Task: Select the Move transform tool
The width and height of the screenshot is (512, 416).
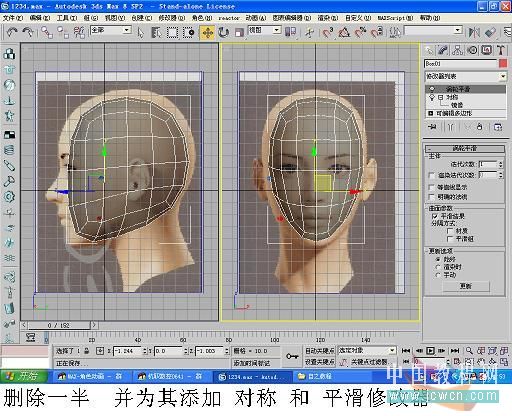Action: coord(207,33)
